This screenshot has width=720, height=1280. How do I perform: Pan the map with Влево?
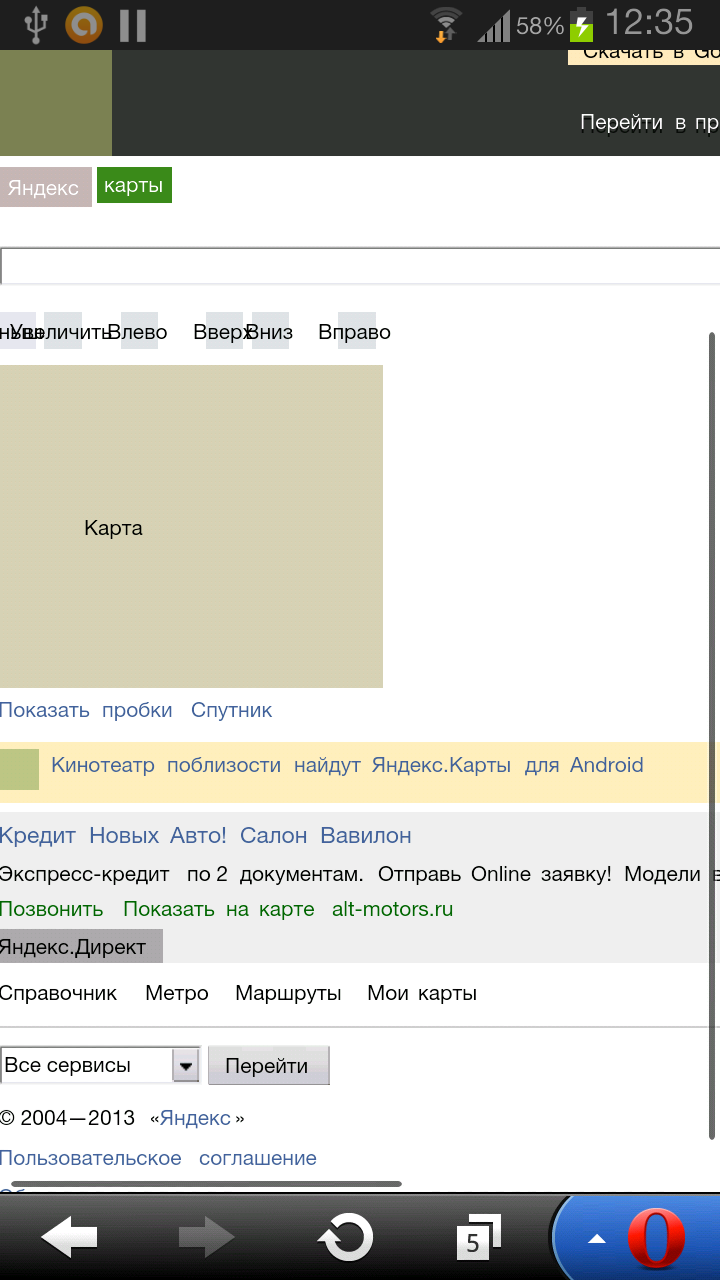click(x=138, y=332)
